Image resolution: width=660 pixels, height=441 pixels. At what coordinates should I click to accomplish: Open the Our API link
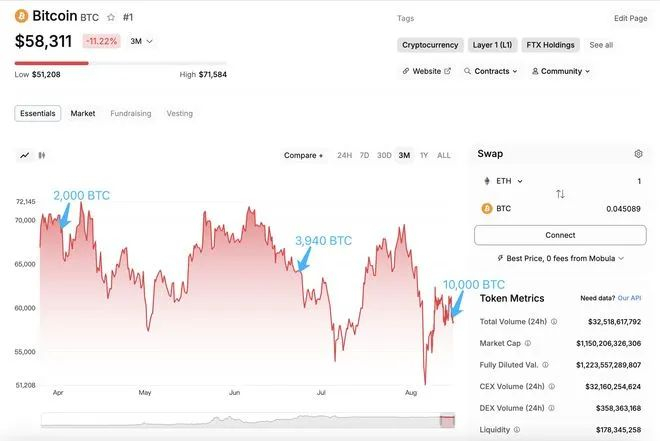[629, 298]
